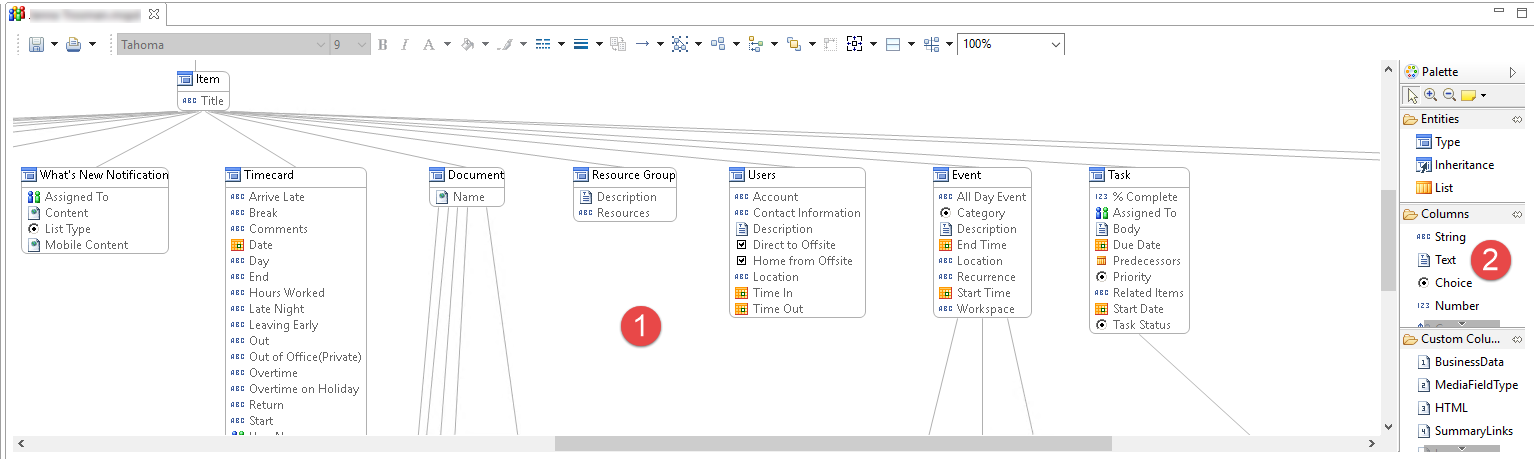The height and width of the screenshot is (459, 1534).
Task: Click the Font Color icon
Action: [x=429, y=45]
